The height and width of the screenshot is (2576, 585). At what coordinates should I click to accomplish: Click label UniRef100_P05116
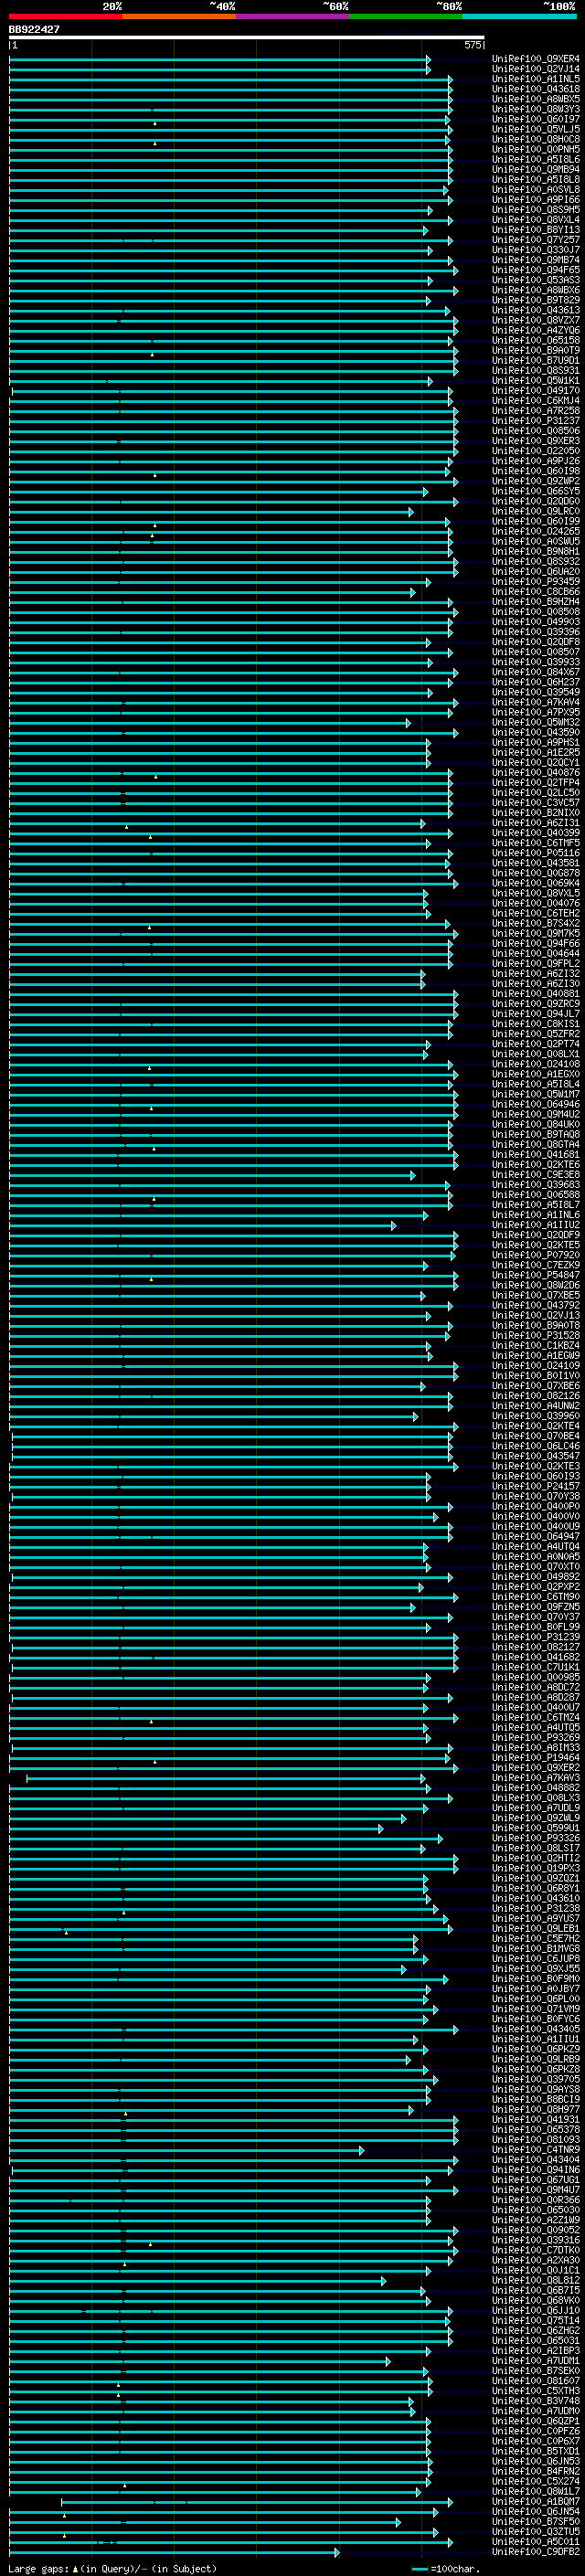pos(536,853)
